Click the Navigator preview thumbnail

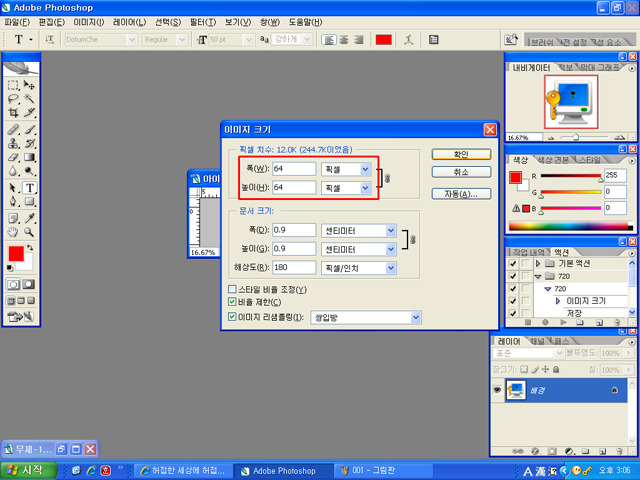tap(571, 102)
